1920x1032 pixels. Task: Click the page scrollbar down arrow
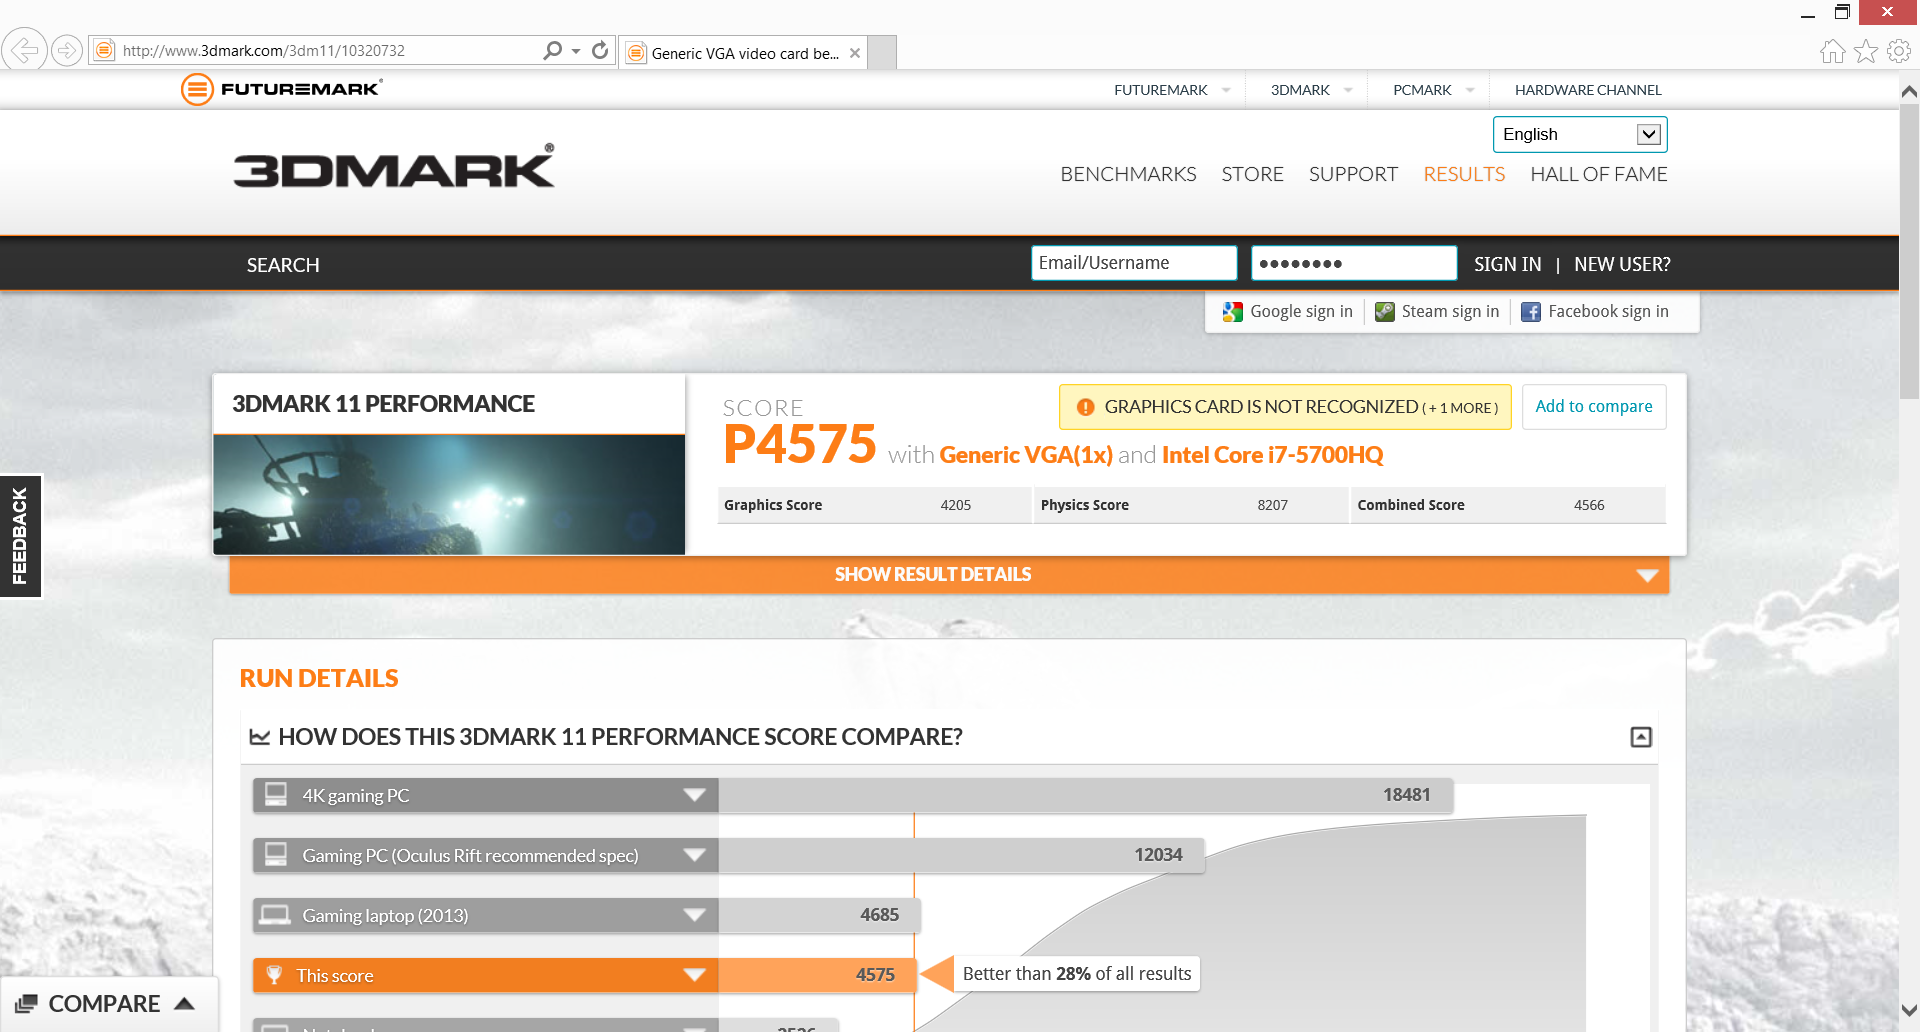(1909, 1010)
